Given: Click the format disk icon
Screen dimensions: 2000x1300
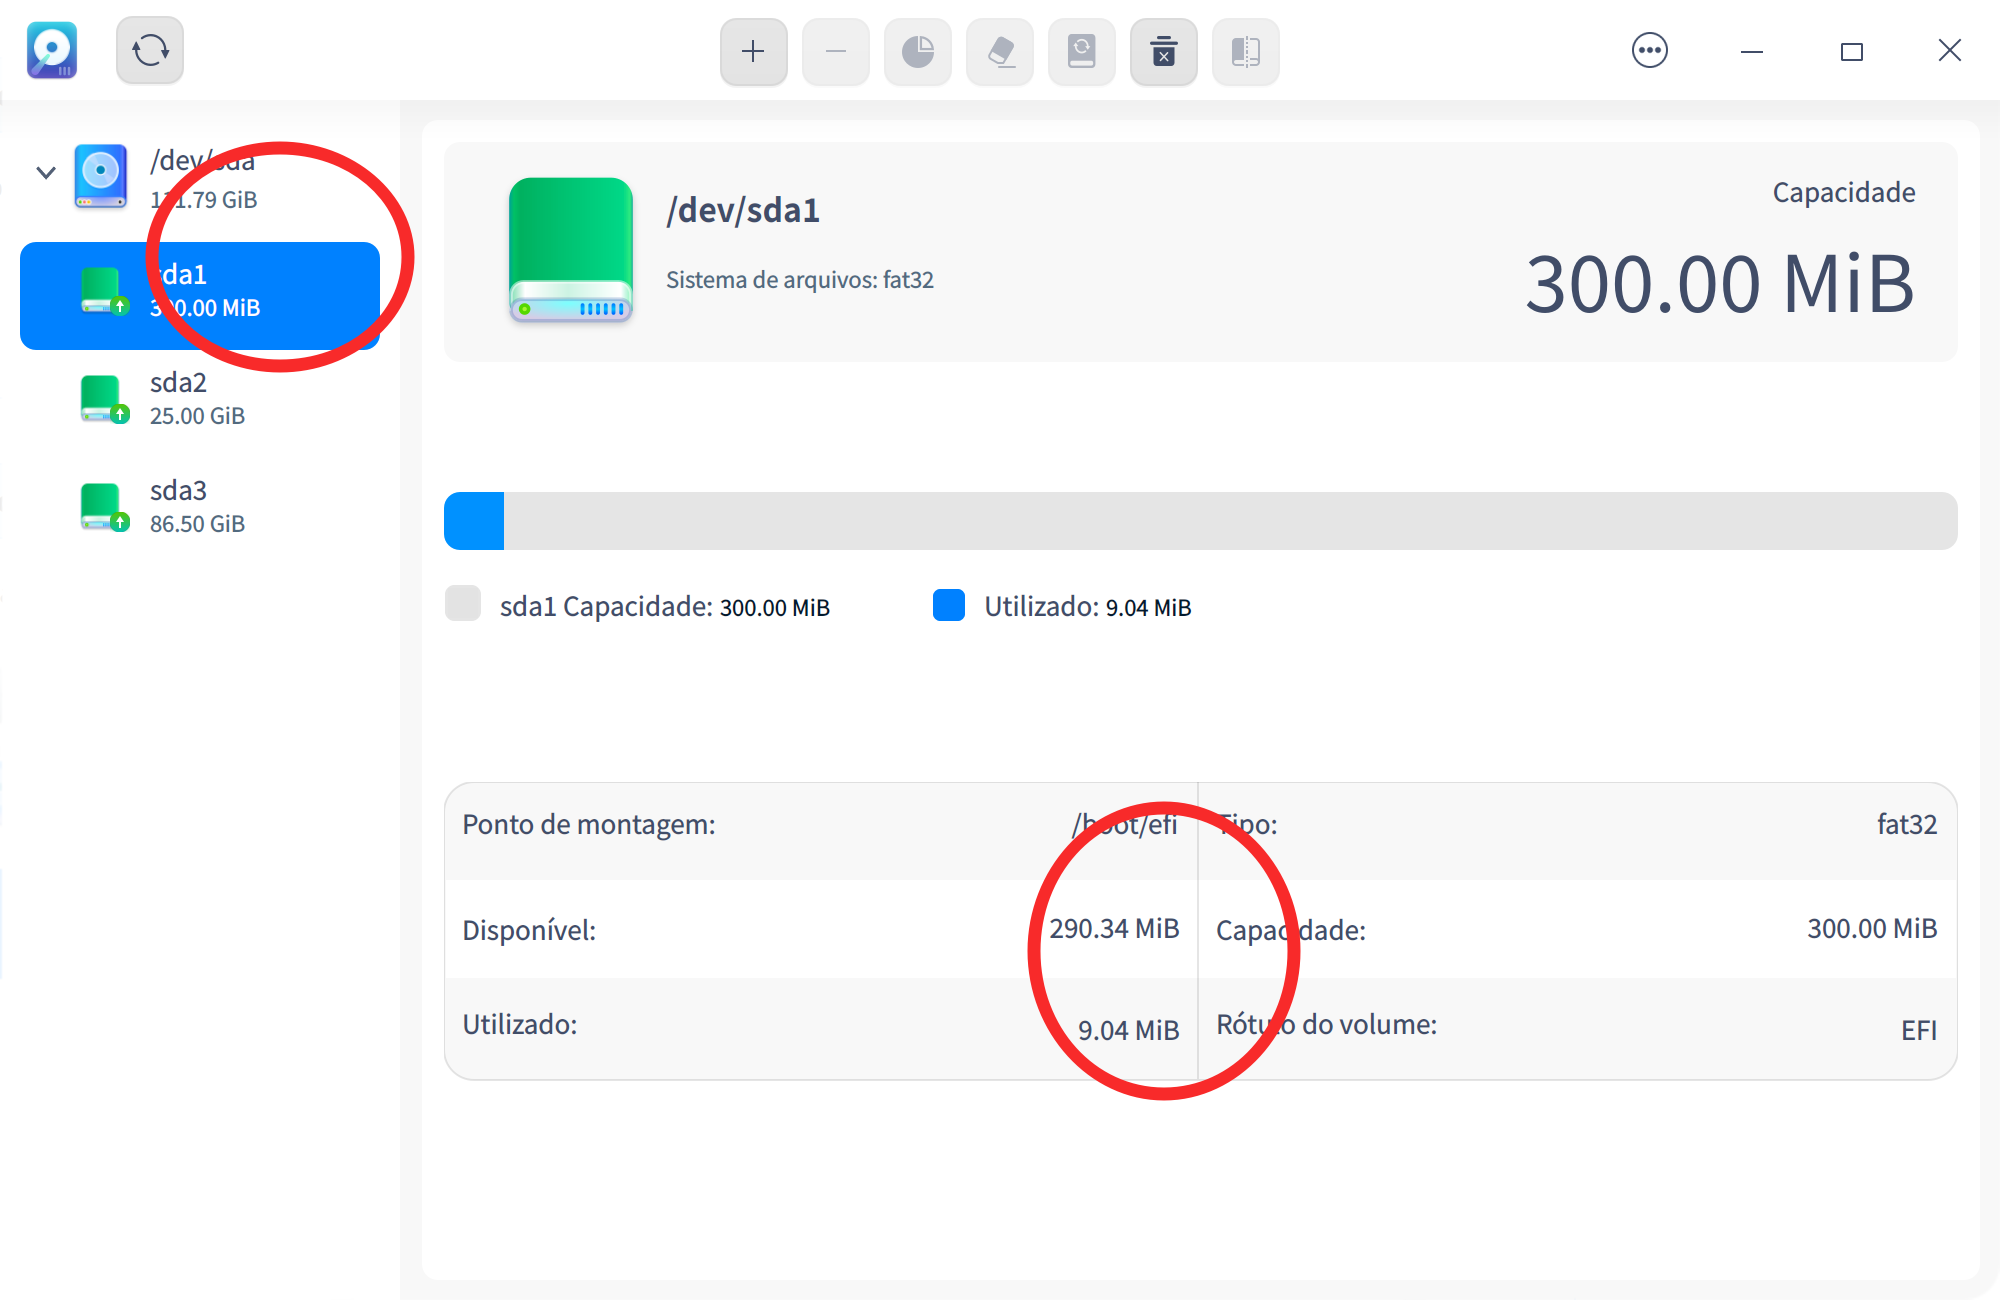Looking at the screenshot, I should (1081, 51).
